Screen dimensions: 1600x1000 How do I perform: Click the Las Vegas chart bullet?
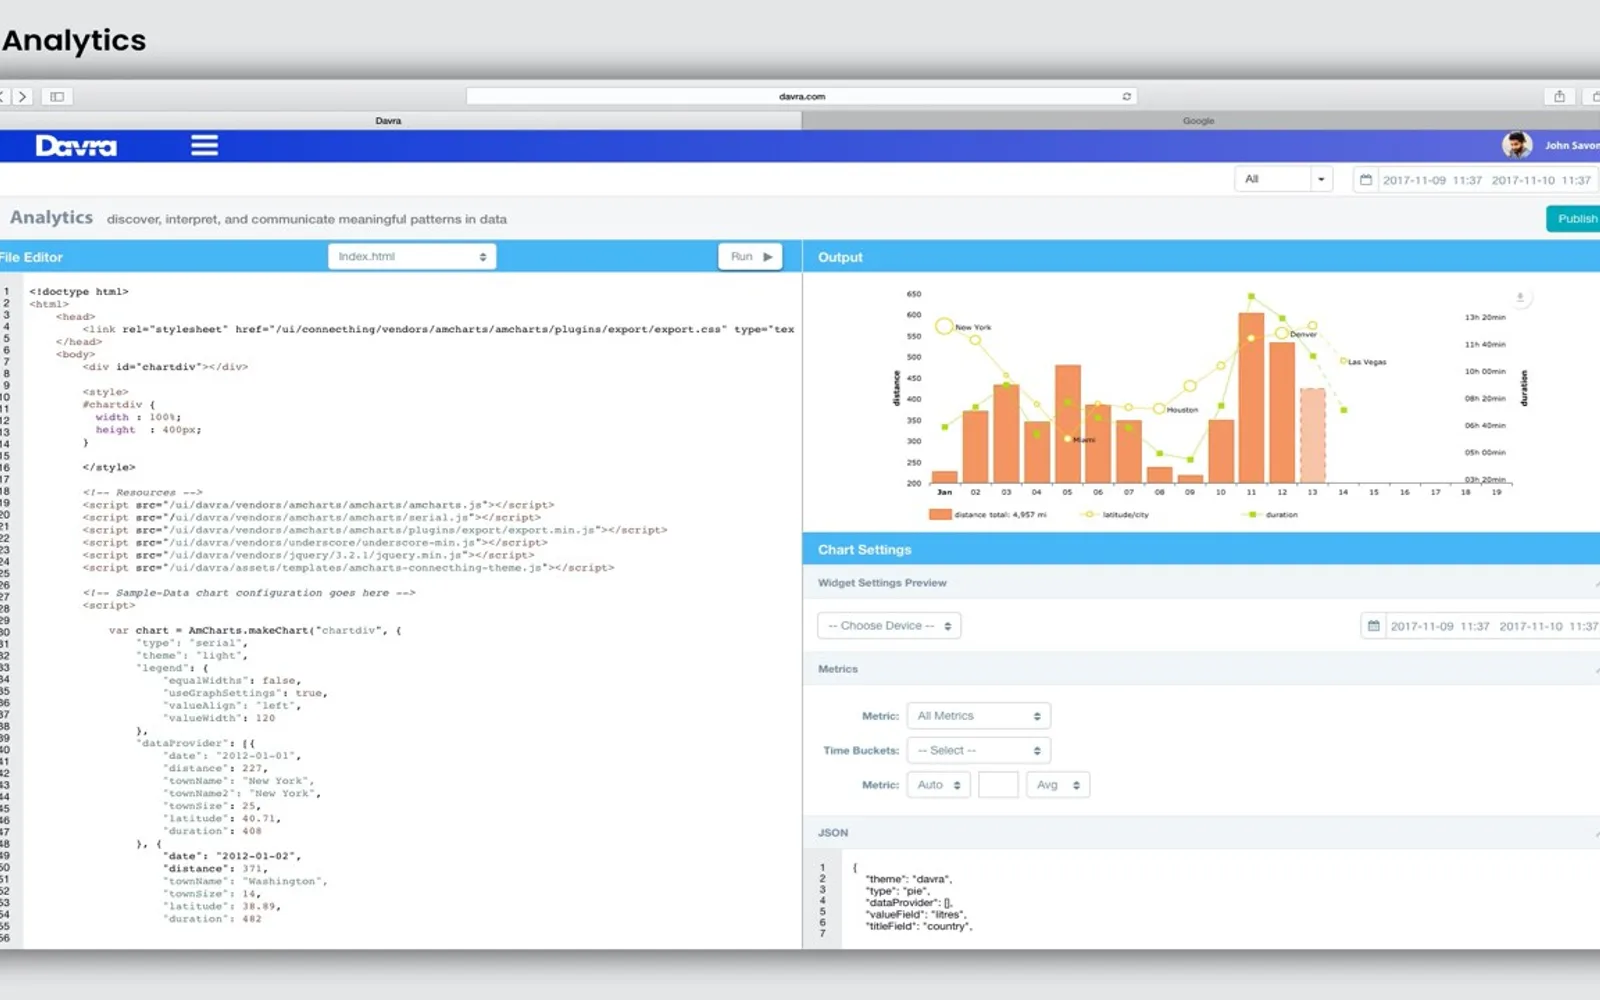coord(1343,361)
